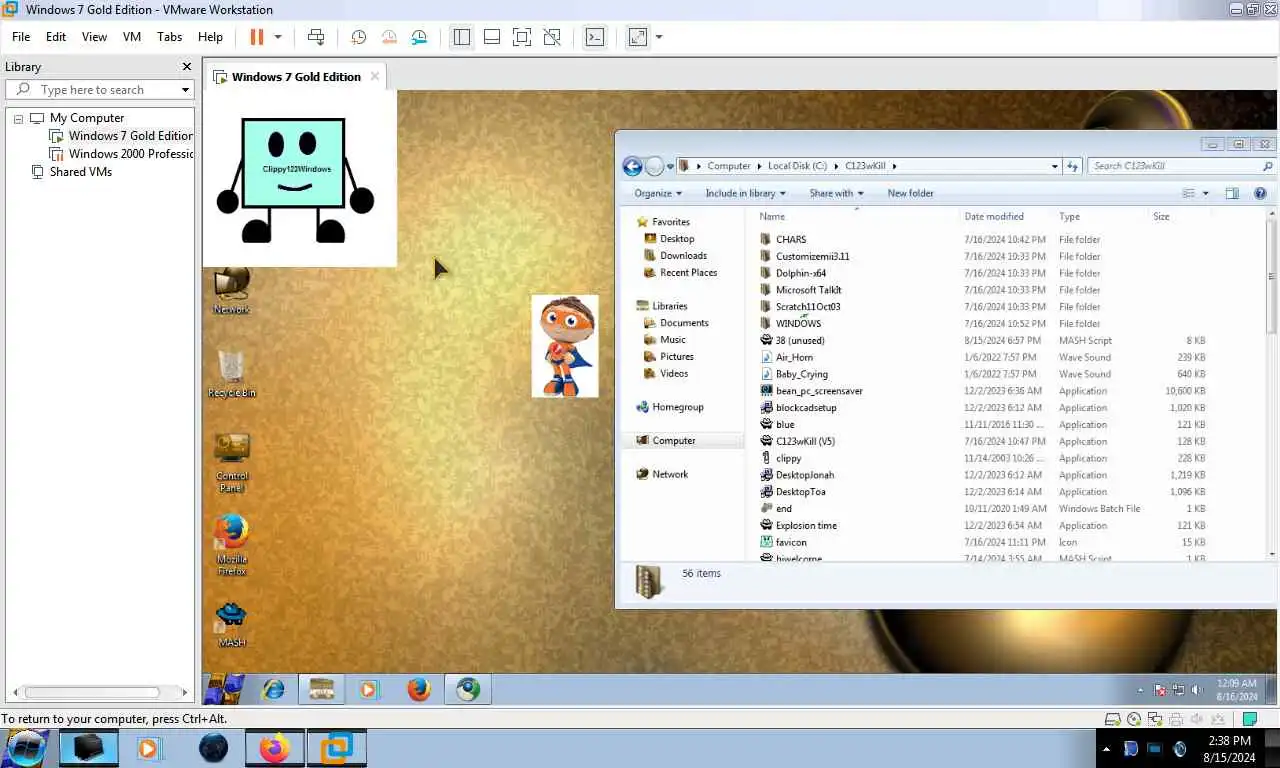The width and height of the screenshot is (1280, 768).
Task: Toggle the Library sidebar view icon
Action: [x=461, y=37]
